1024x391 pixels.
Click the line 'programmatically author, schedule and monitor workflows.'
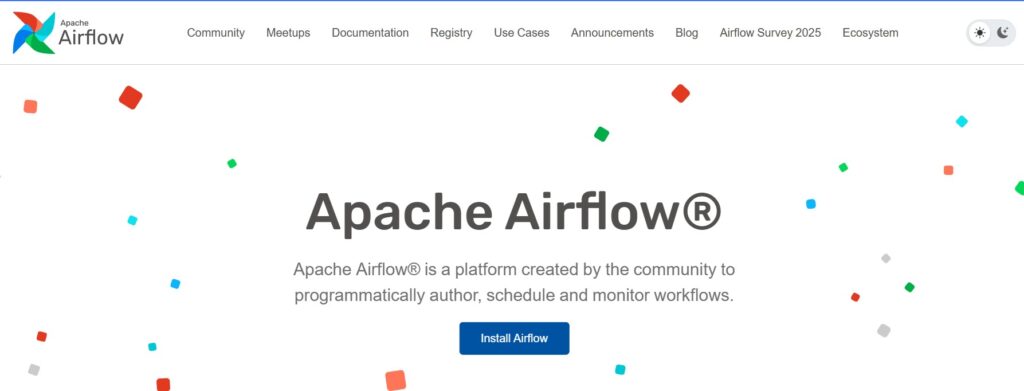pyautogui.click(x=514, y=295)
